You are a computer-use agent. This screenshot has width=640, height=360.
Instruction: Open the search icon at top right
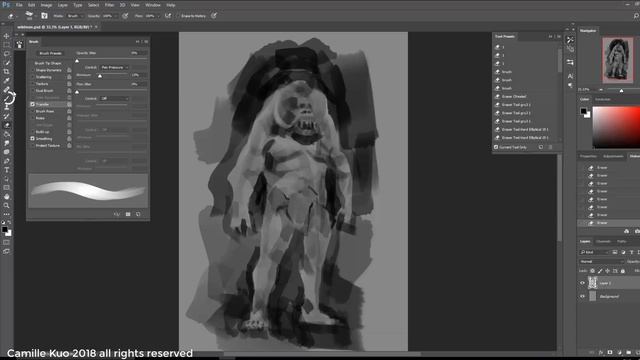point(636,16)
